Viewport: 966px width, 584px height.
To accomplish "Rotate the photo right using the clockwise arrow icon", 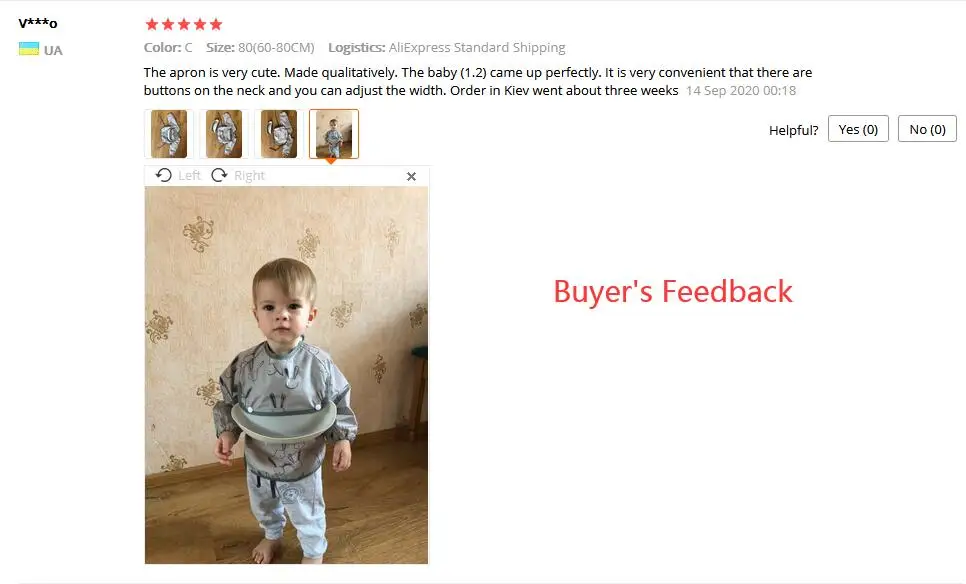I will click(x=219, y=176).
